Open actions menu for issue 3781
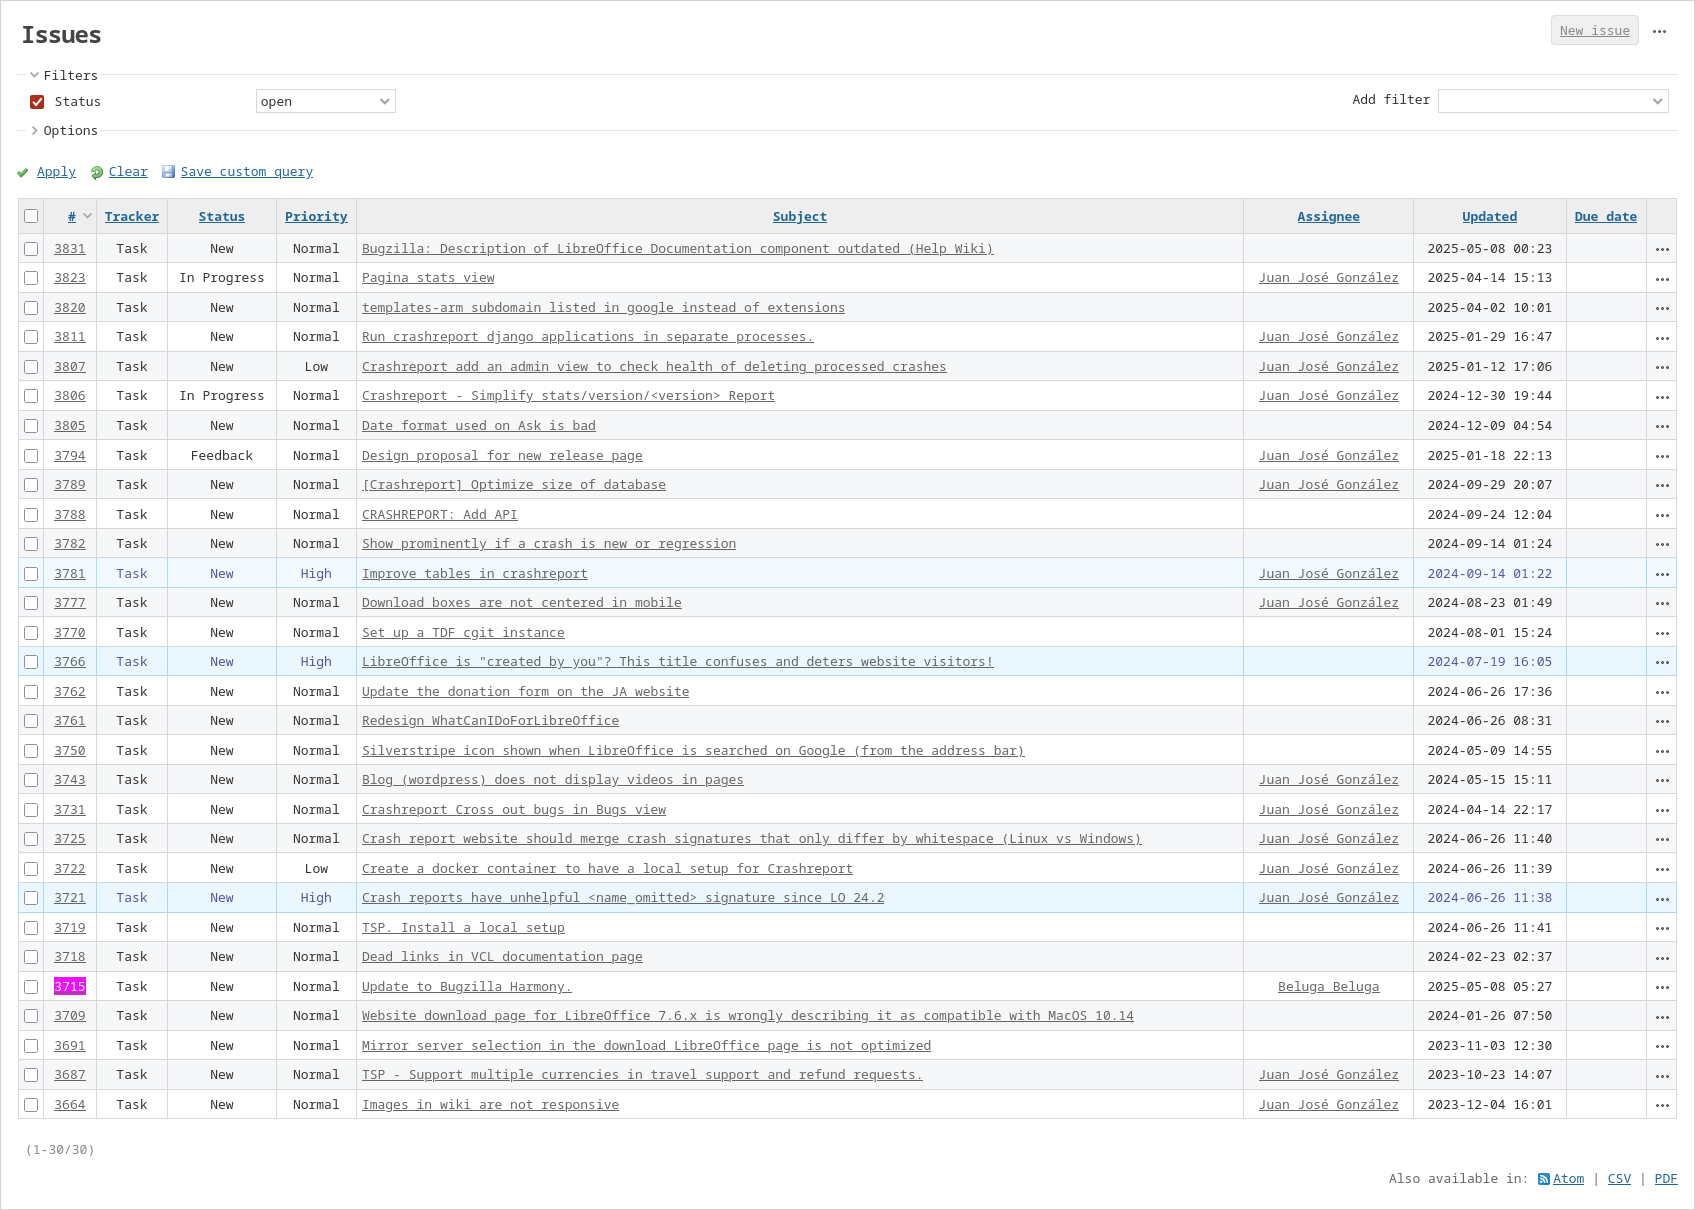Image resolution: width=1695 pixels, height=1210 pixels. 1662,574
